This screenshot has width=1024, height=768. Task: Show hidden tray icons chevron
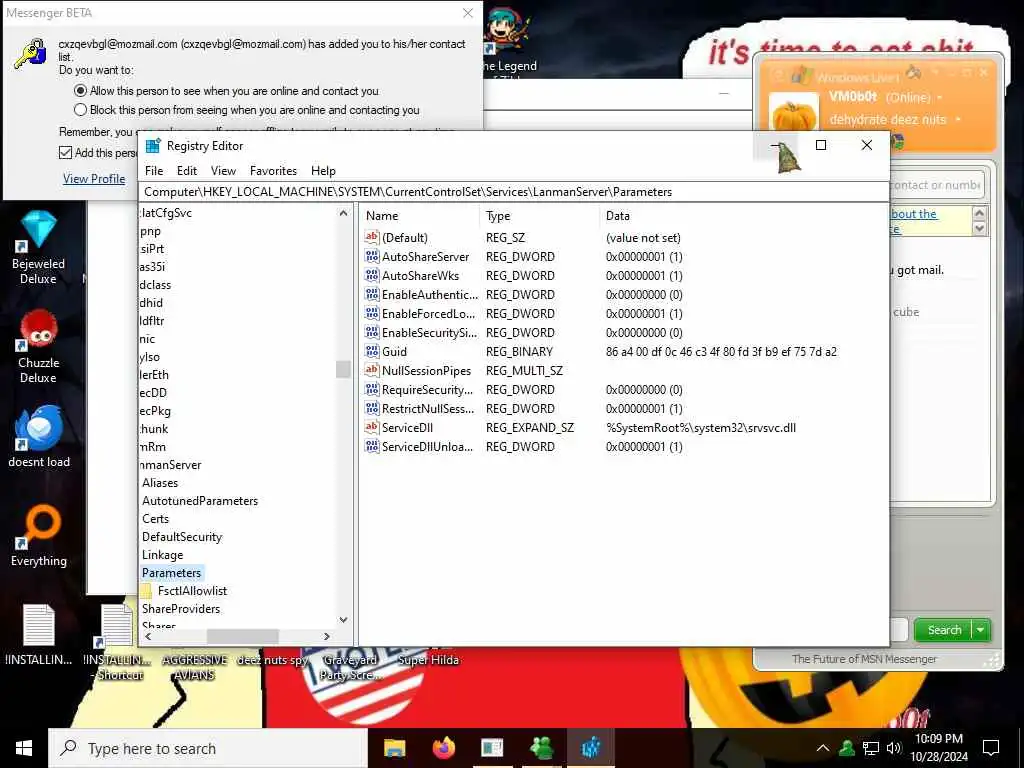pyautogui.click(x=823, y=748)
